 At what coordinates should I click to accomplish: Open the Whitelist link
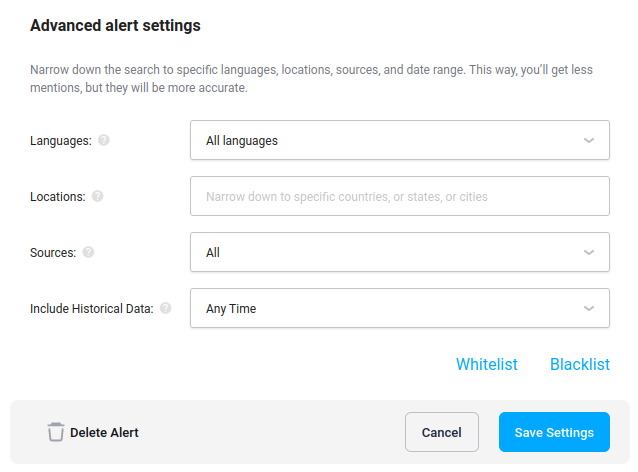pos(487,364)
